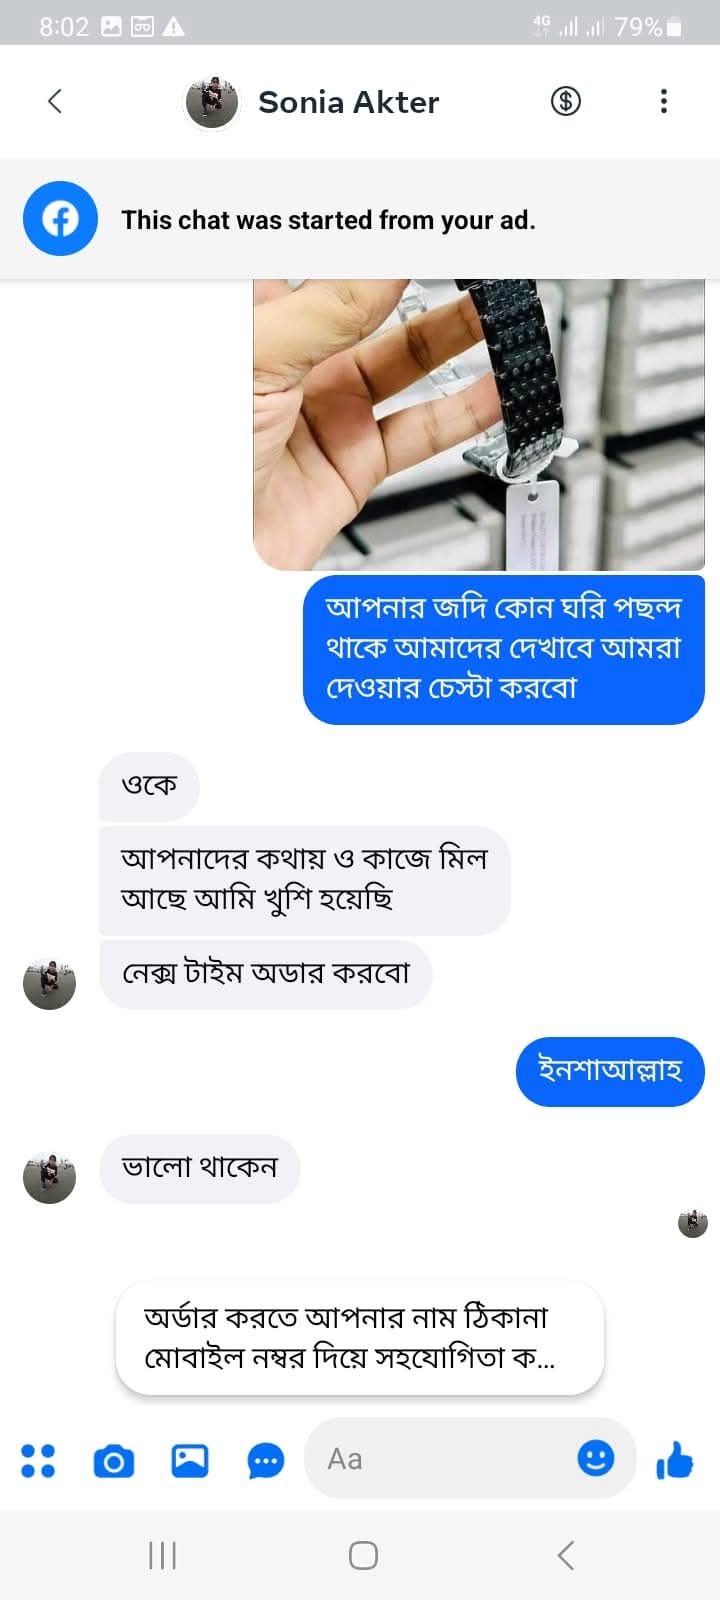
Task: Tap the four-dot apps grid icon
Action: (x=38, y=1460)
